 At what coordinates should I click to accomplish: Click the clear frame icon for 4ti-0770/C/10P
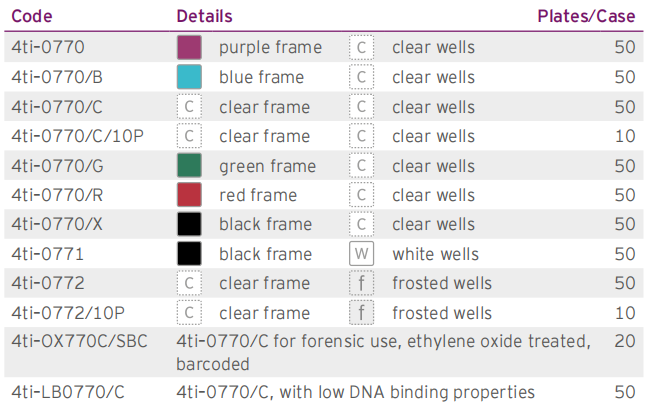pyautogui.click(x=189, y=136)
